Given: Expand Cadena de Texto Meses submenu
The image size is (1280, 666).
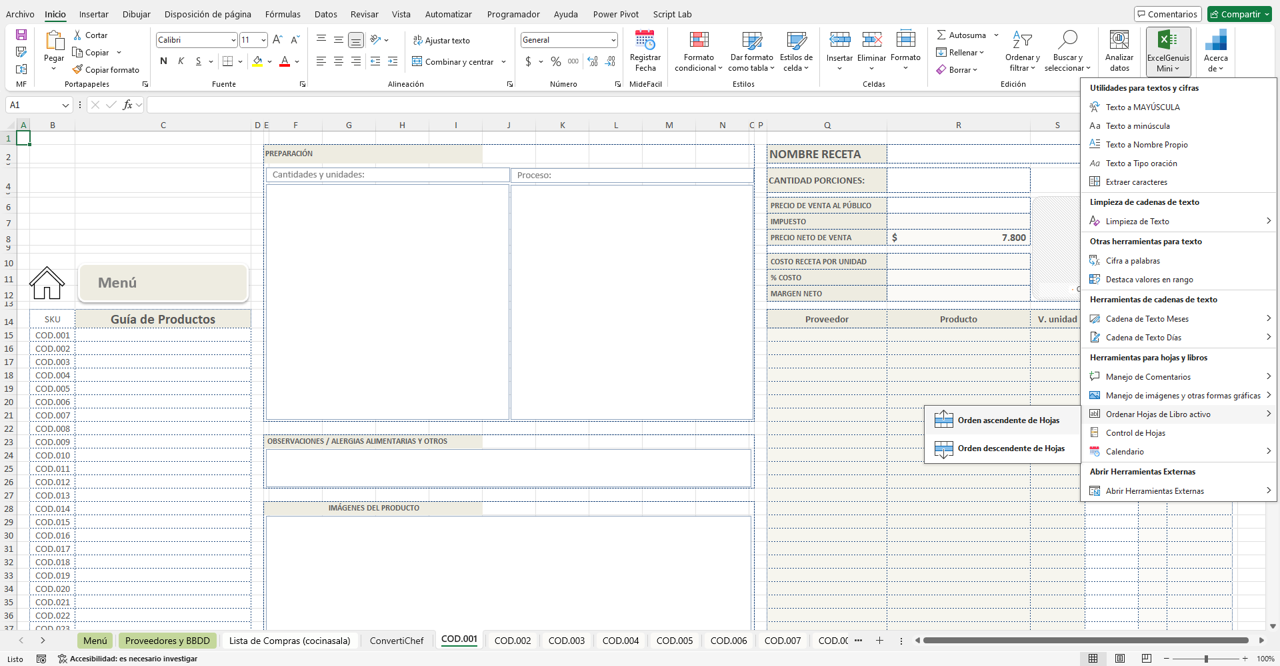Looking at the screenshot, I should click(1268, 319).
